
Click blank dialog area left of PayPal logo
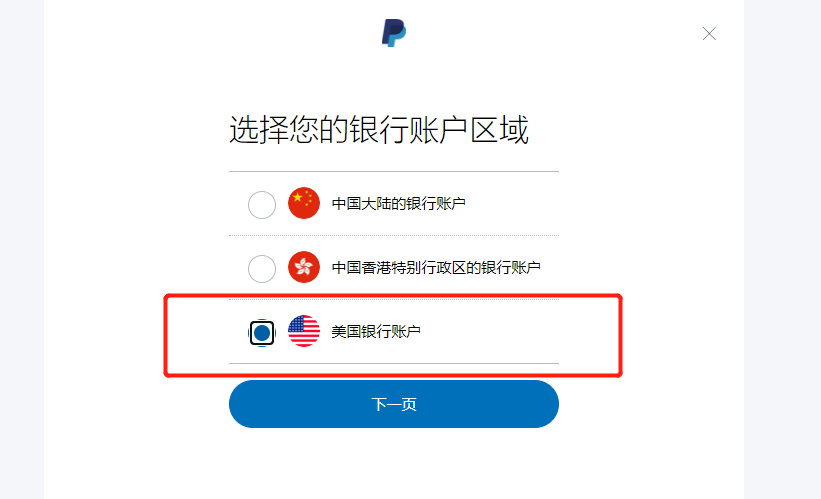pos(209,33)
